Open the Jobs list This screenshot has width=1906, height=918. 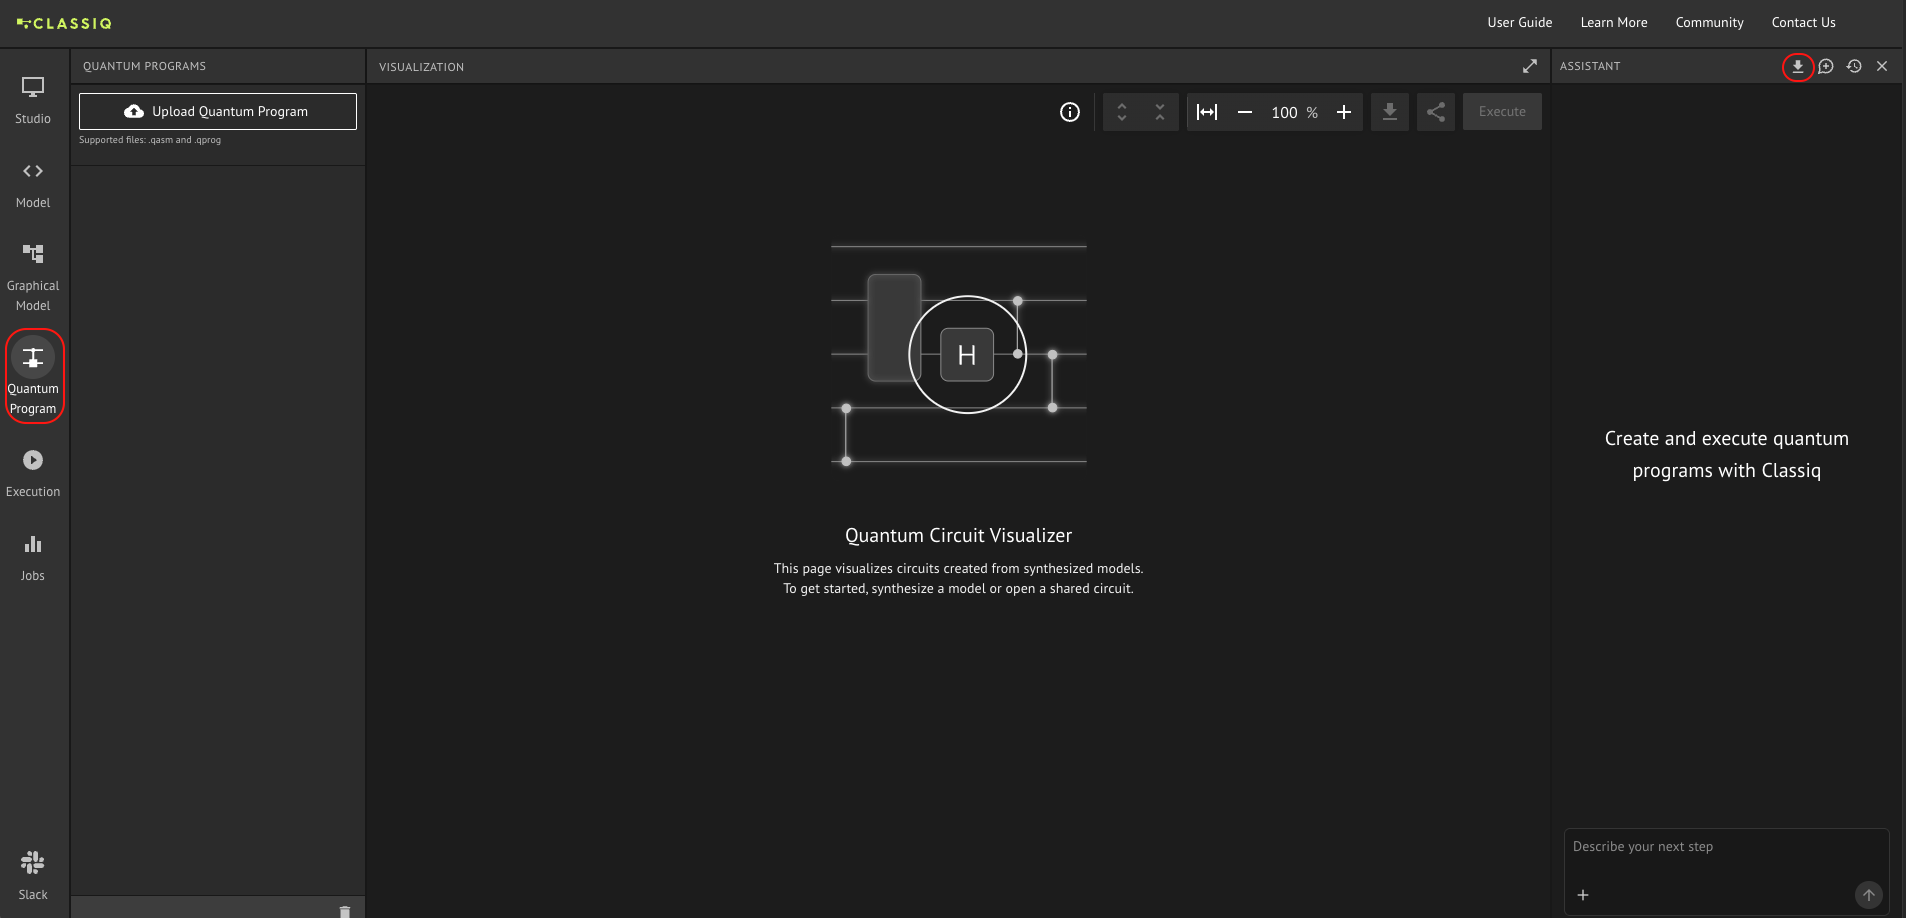click(33, 558)
